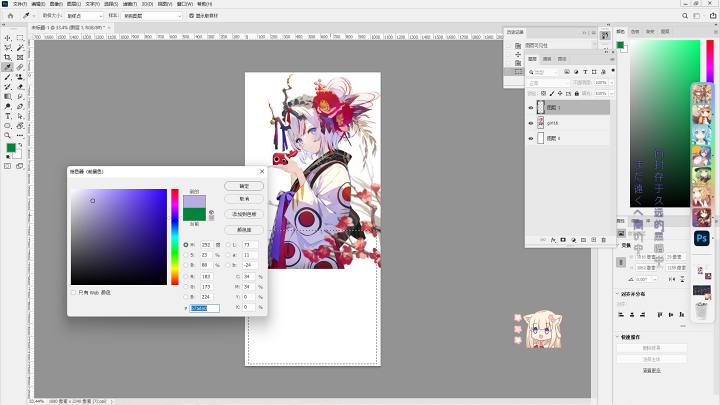Select the S saturation radio button
The height and width of the screenshot is (405, 720).
click(x=186, y=255)
